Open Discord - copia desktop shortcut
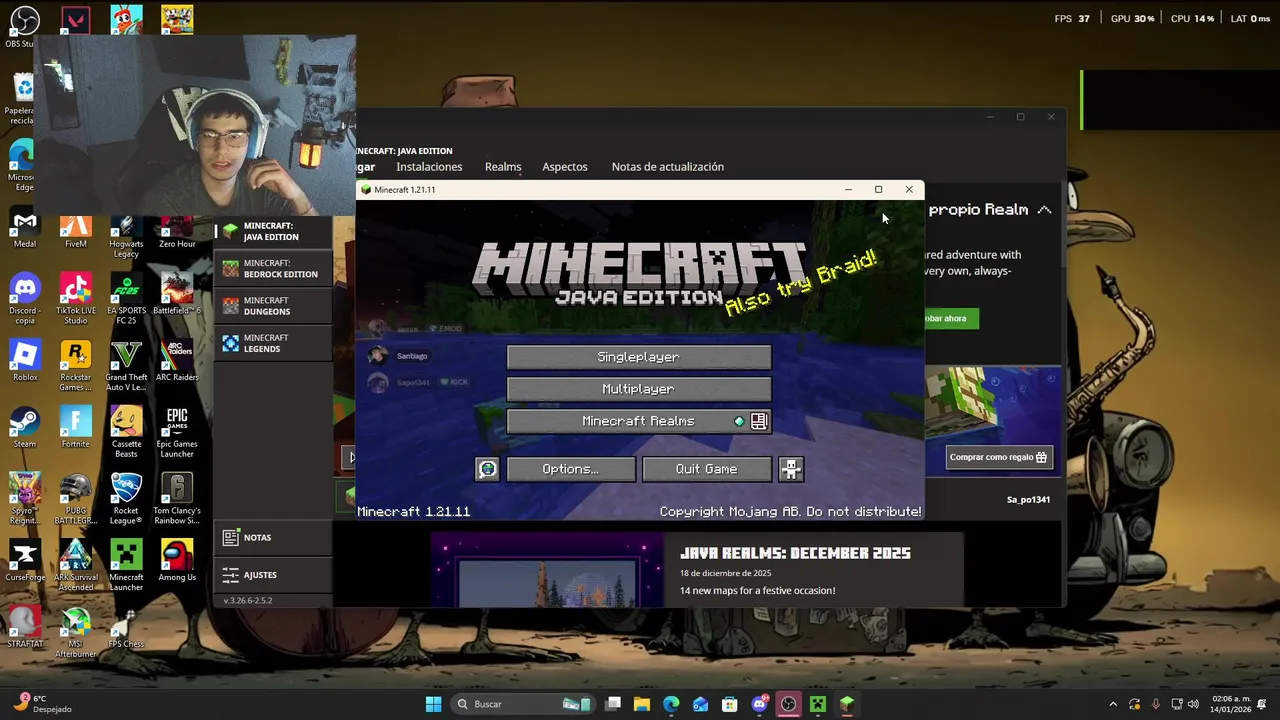This screenshot has width=1280, height=720. pyautogui.click(x=25, y=298)
